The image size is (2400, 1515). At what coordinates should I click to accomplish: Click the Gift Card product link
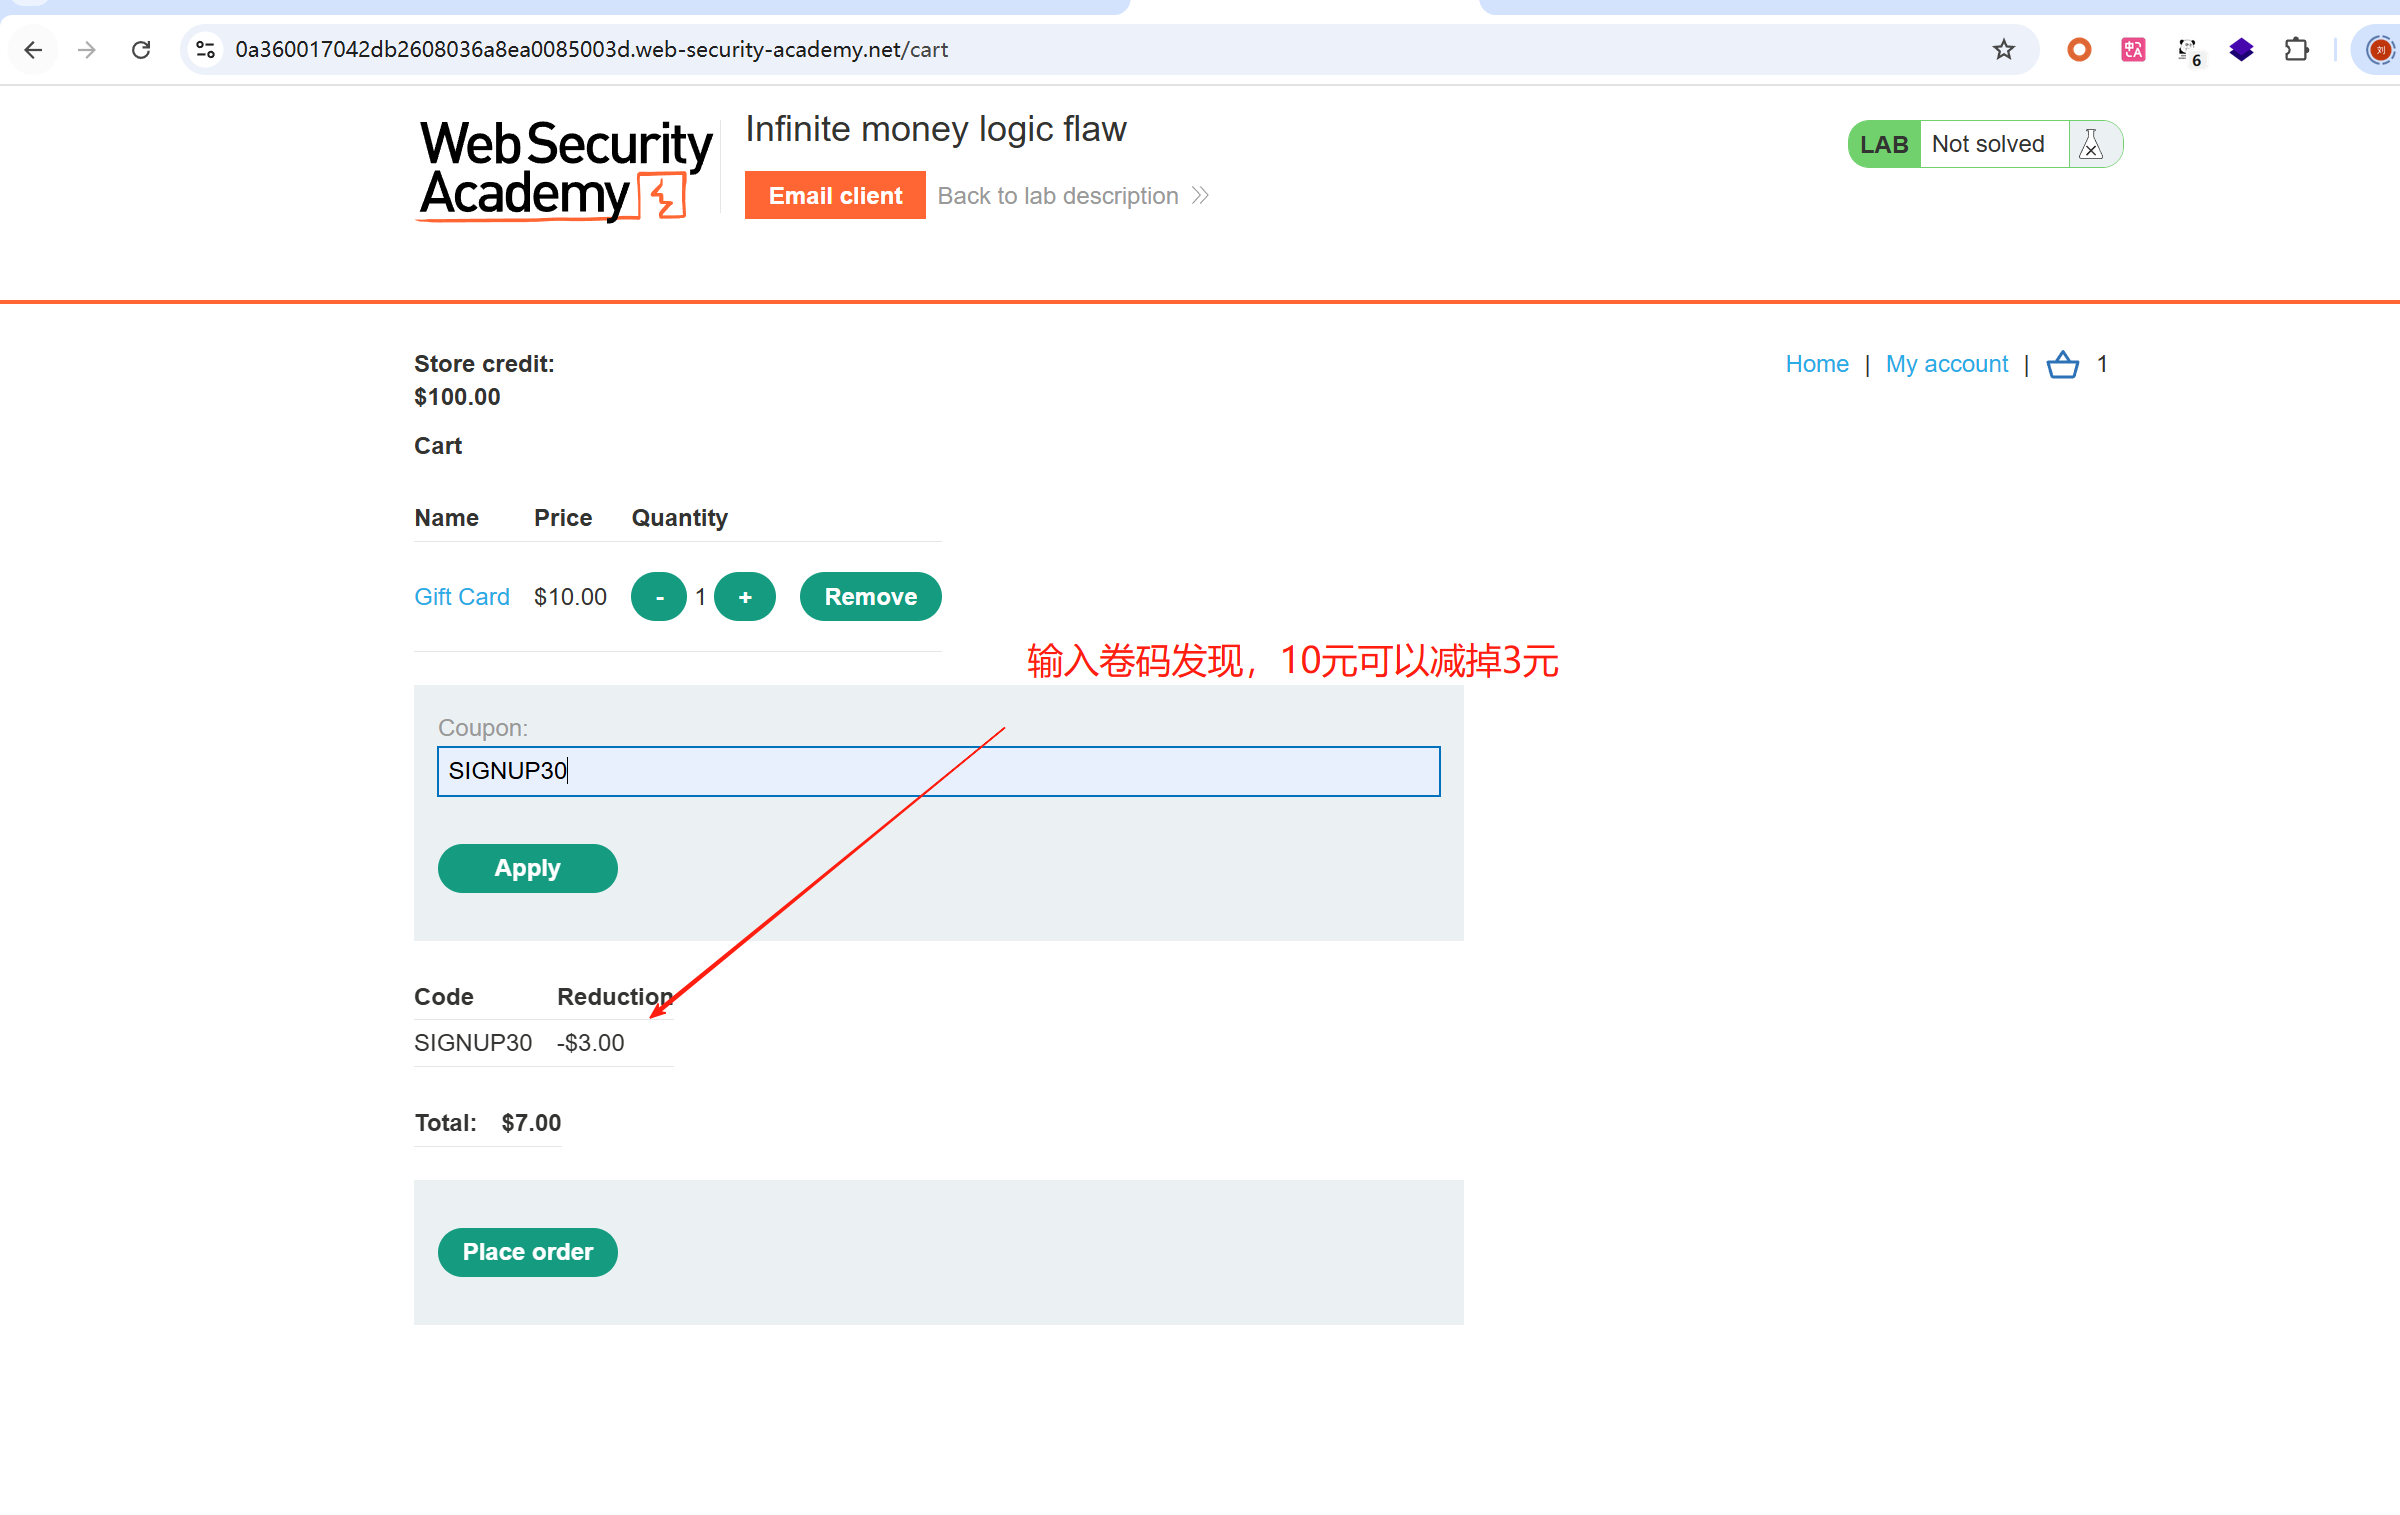click(462, 597)
